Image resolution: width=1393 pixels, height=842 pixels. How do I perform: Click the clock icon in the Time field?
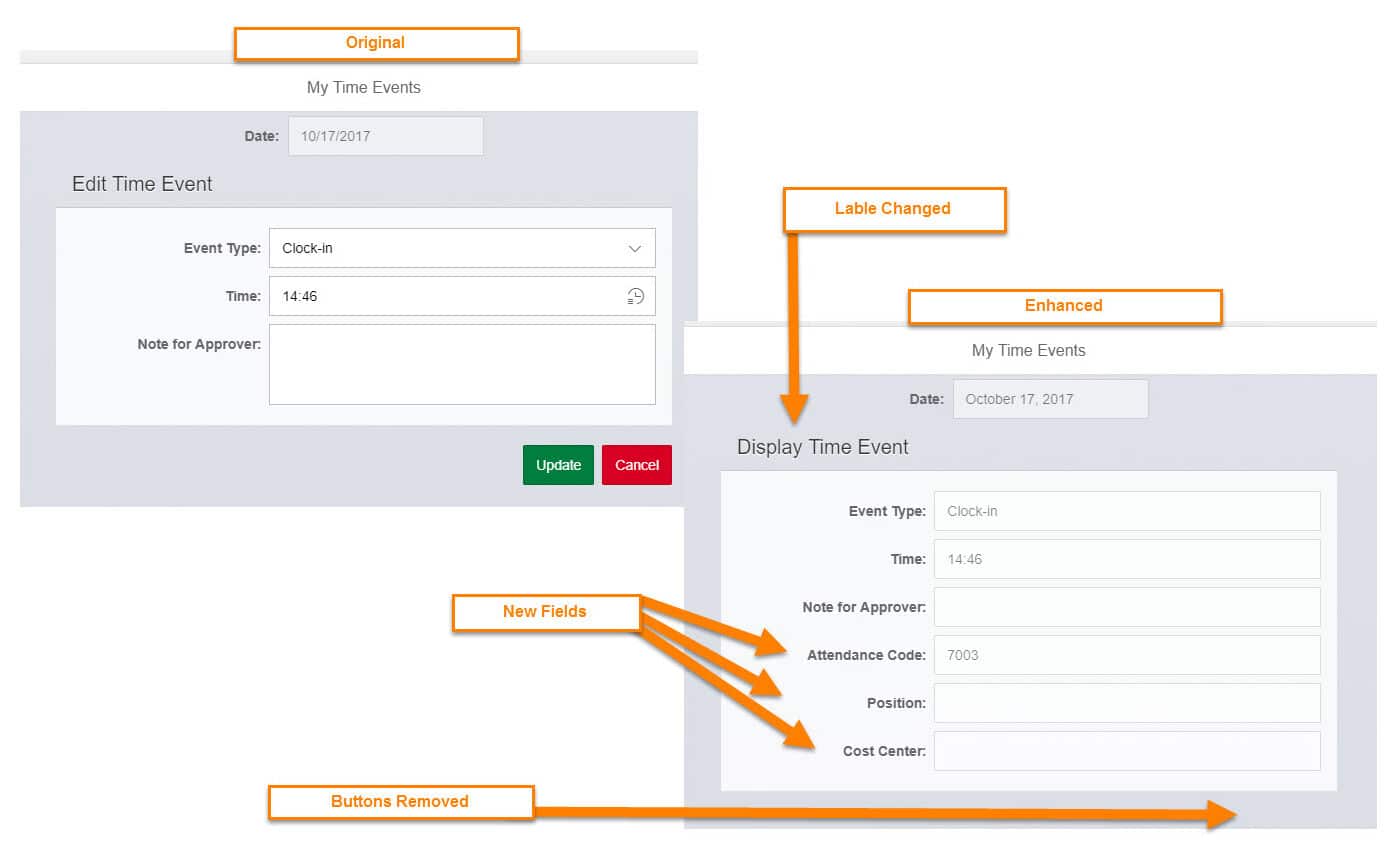[x=635, y=296]
